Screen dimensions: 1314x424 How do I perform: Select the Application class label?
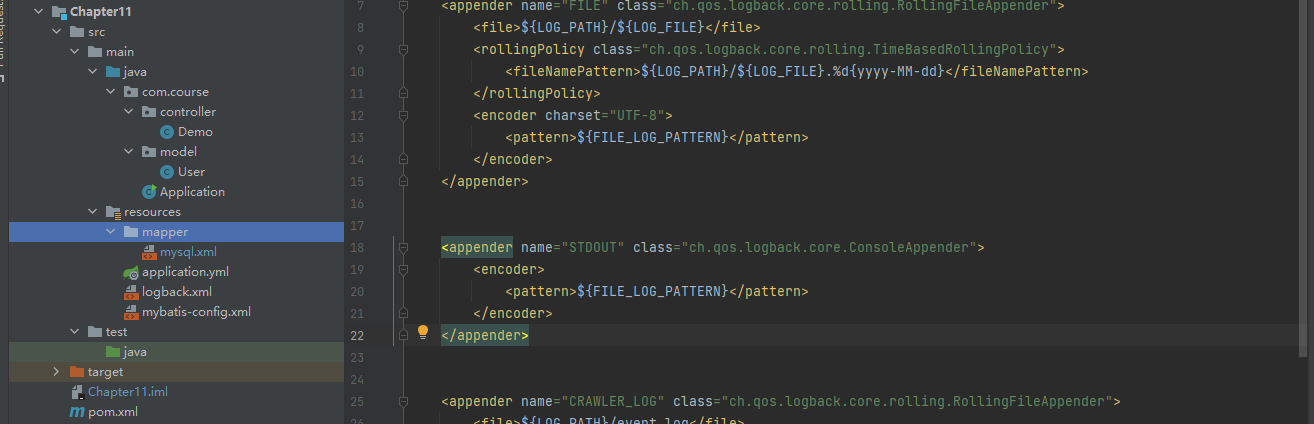point(192,192)
